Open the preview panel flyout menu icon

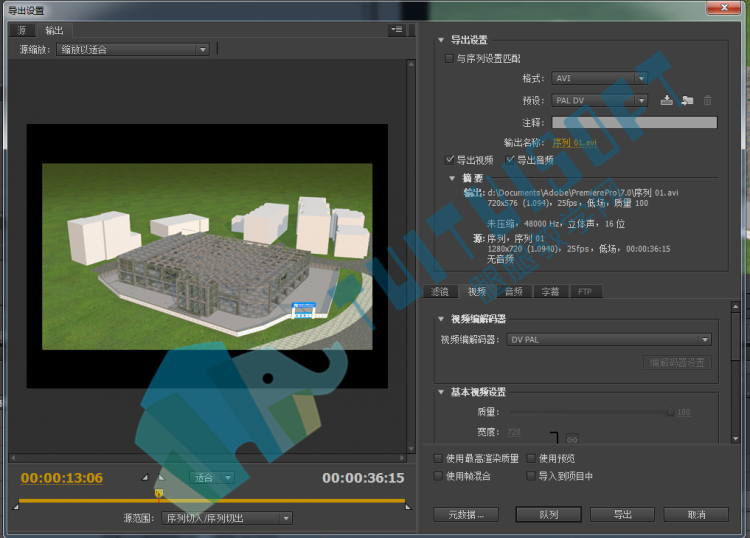397,30
